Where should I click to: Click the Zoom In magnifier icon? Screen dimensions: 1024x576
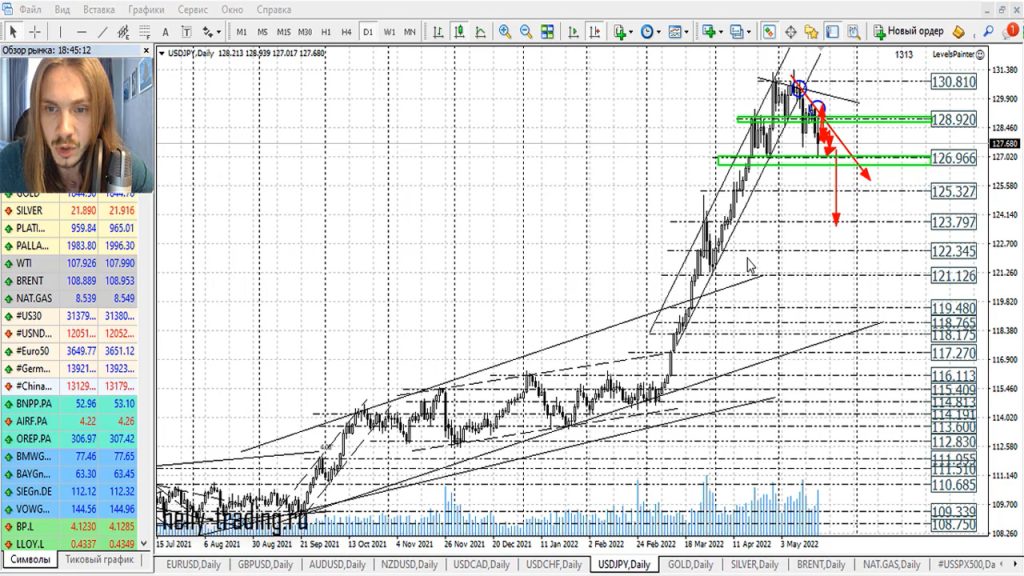(505, 32)
